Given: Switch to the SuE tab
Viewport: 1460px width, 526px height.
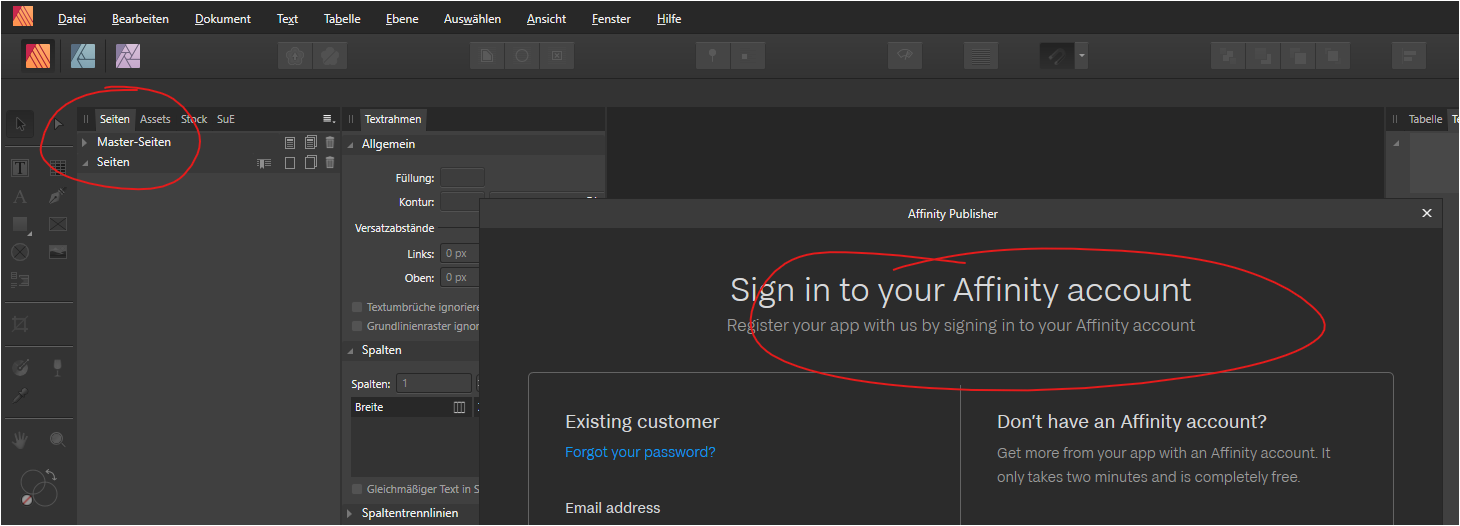Looking at the screenshot, I should tap(226, 119).
